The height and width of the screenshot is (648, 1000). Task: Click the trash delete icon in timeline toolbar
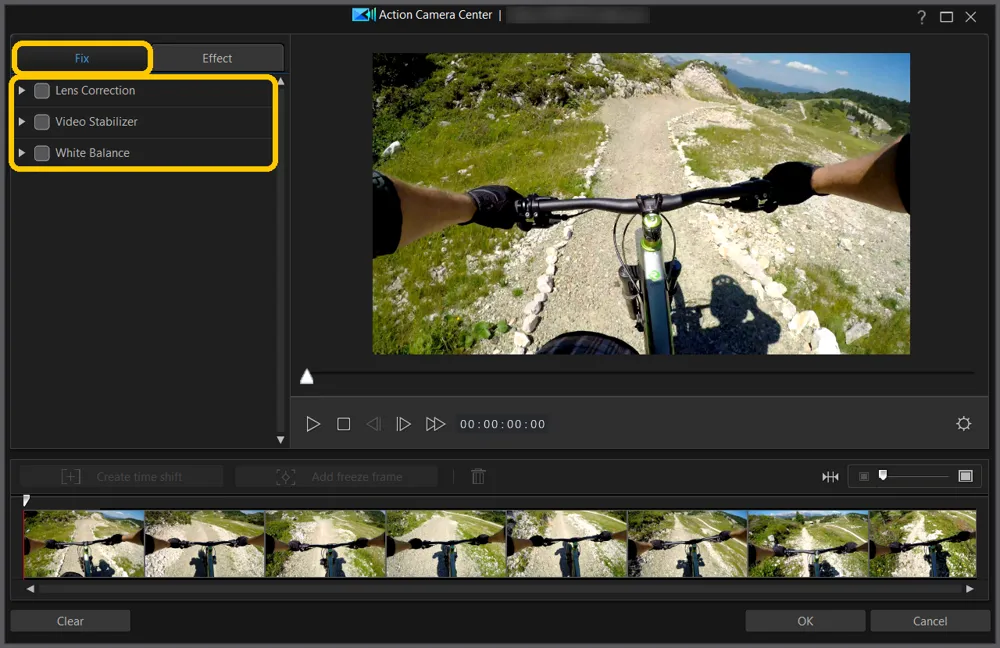point(478,476)
